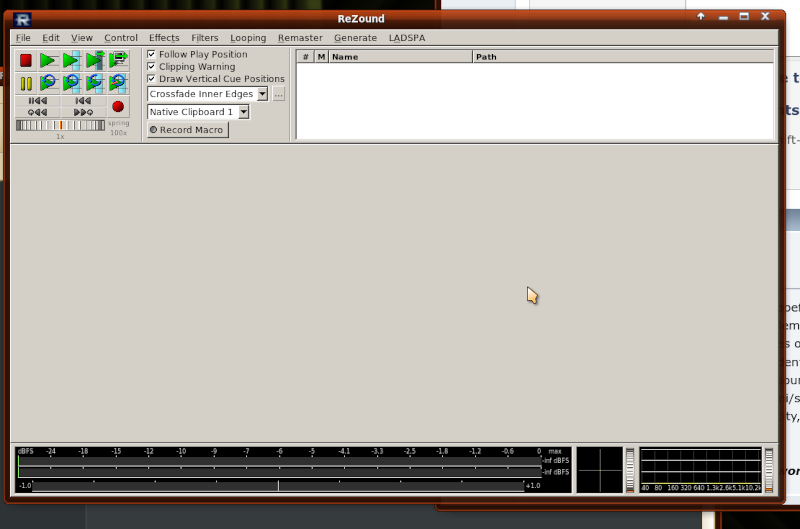
Task: Click the first loop play button
Action: point(49,84)
